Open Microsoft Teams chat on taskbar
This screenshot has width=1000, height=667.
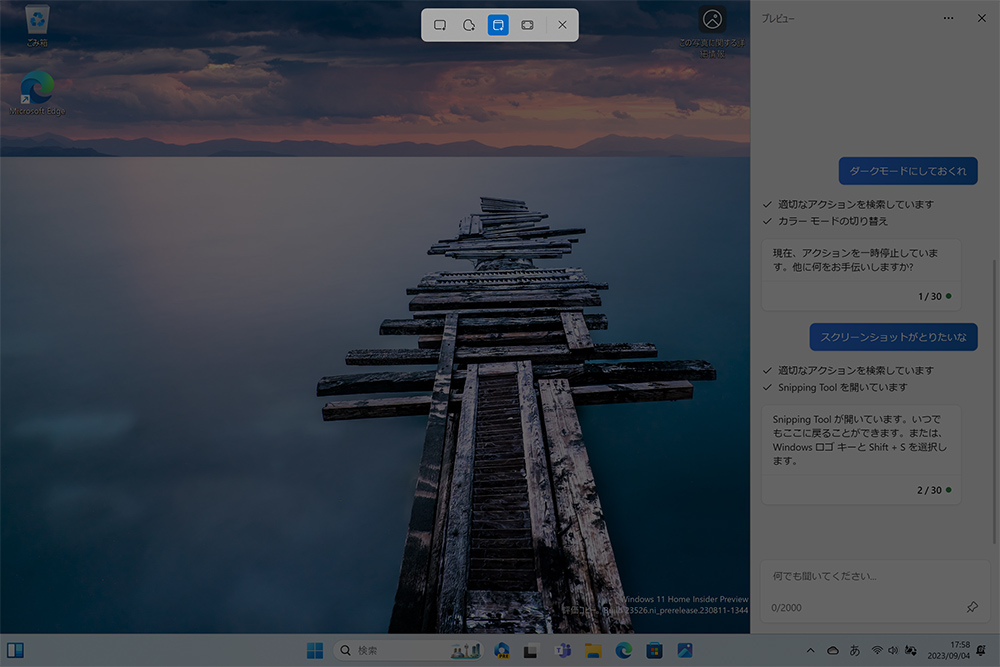point(562,650)
